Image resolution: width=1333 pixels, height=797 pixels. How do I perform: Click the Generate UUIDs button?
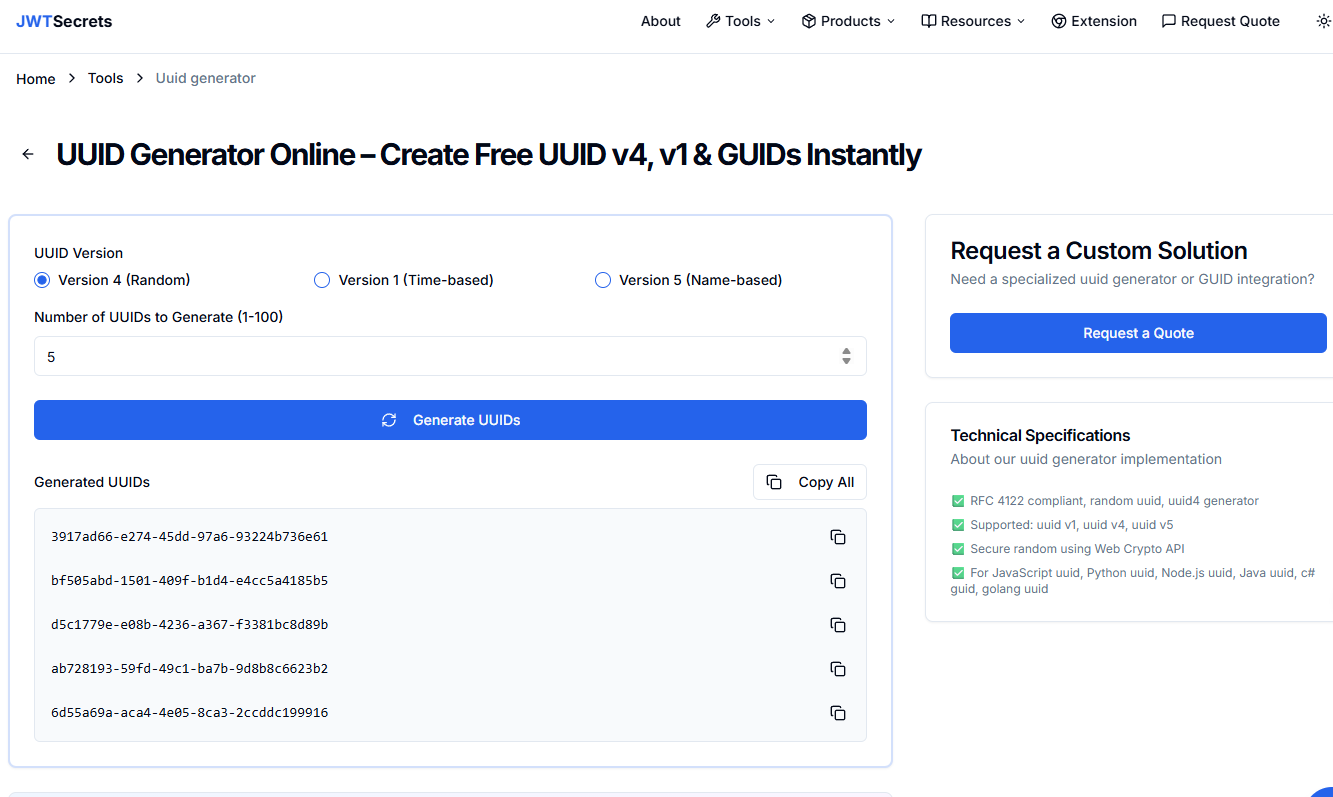pos(450,420)
